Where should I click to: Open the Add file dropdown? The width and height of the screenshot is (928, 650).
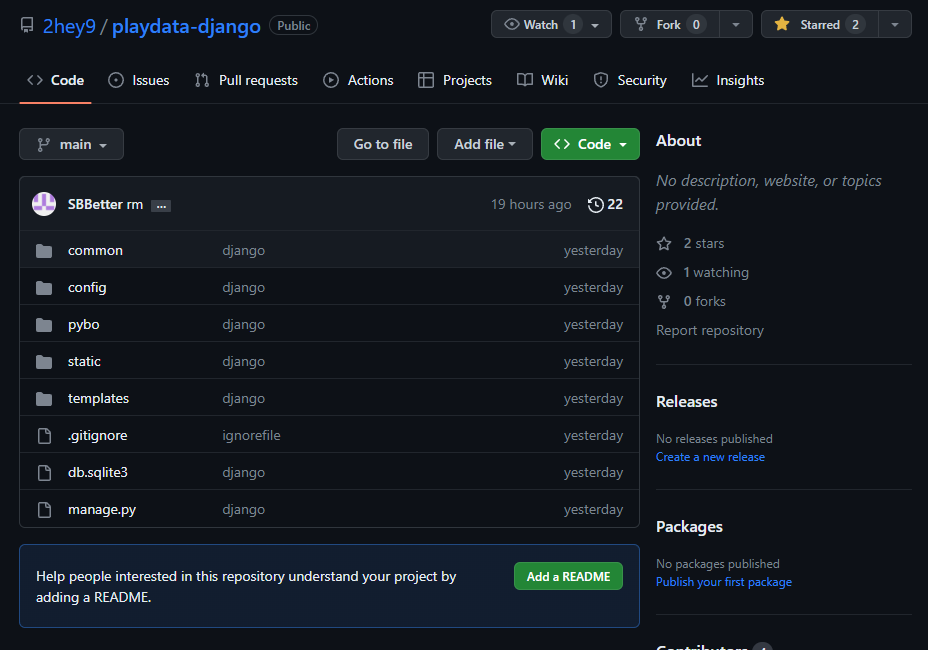tap(485, 144)
